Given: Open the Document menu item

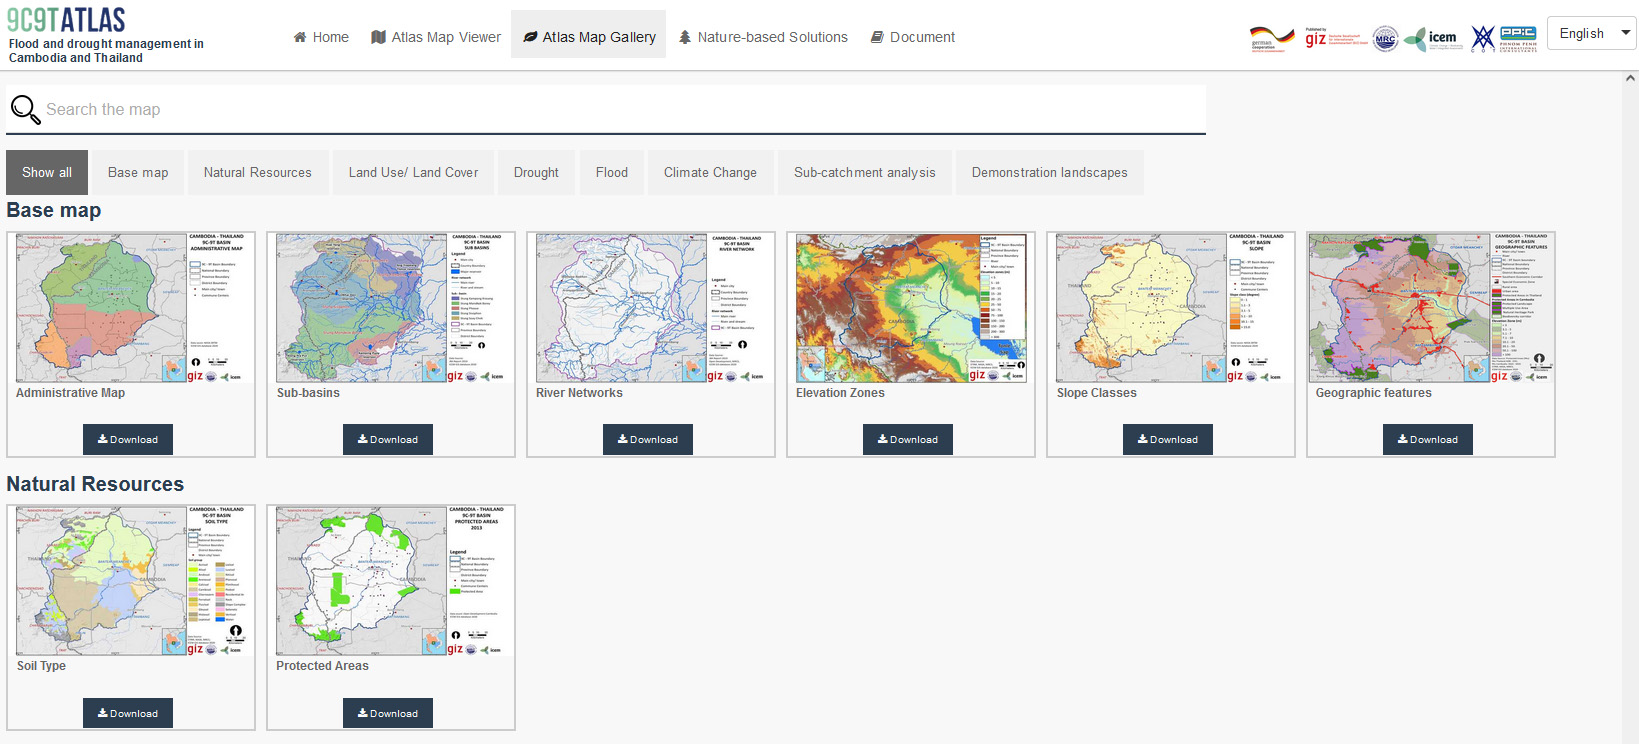Looking at the screenshot, I should coord(912,37).
